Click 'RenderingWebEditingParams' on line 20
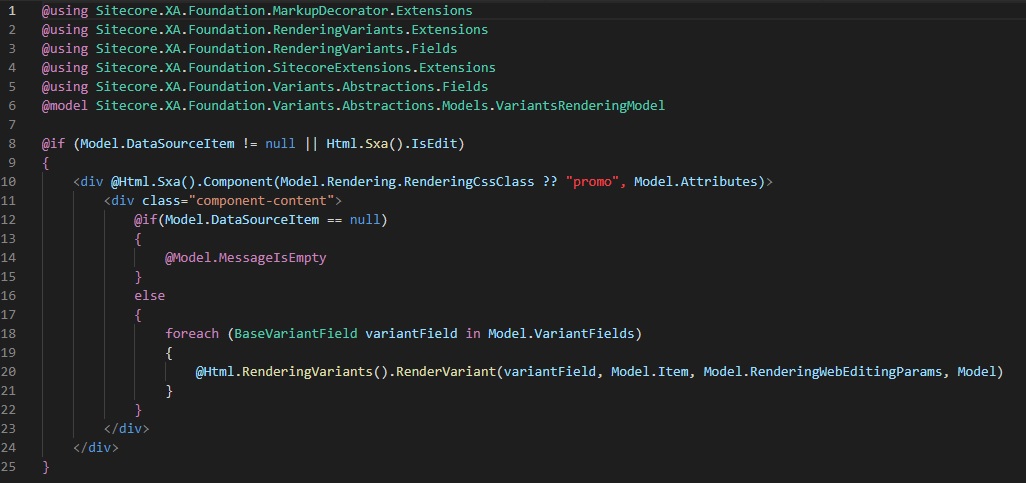 pyautogui.click(x=846, y=372)
